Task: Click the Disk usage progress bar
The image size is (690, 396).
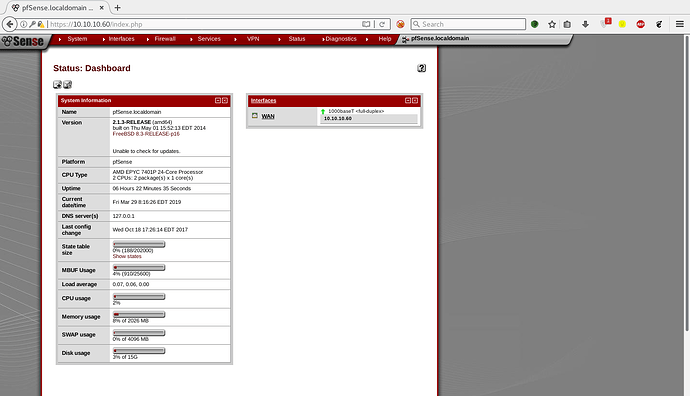Action: [139, 351]
